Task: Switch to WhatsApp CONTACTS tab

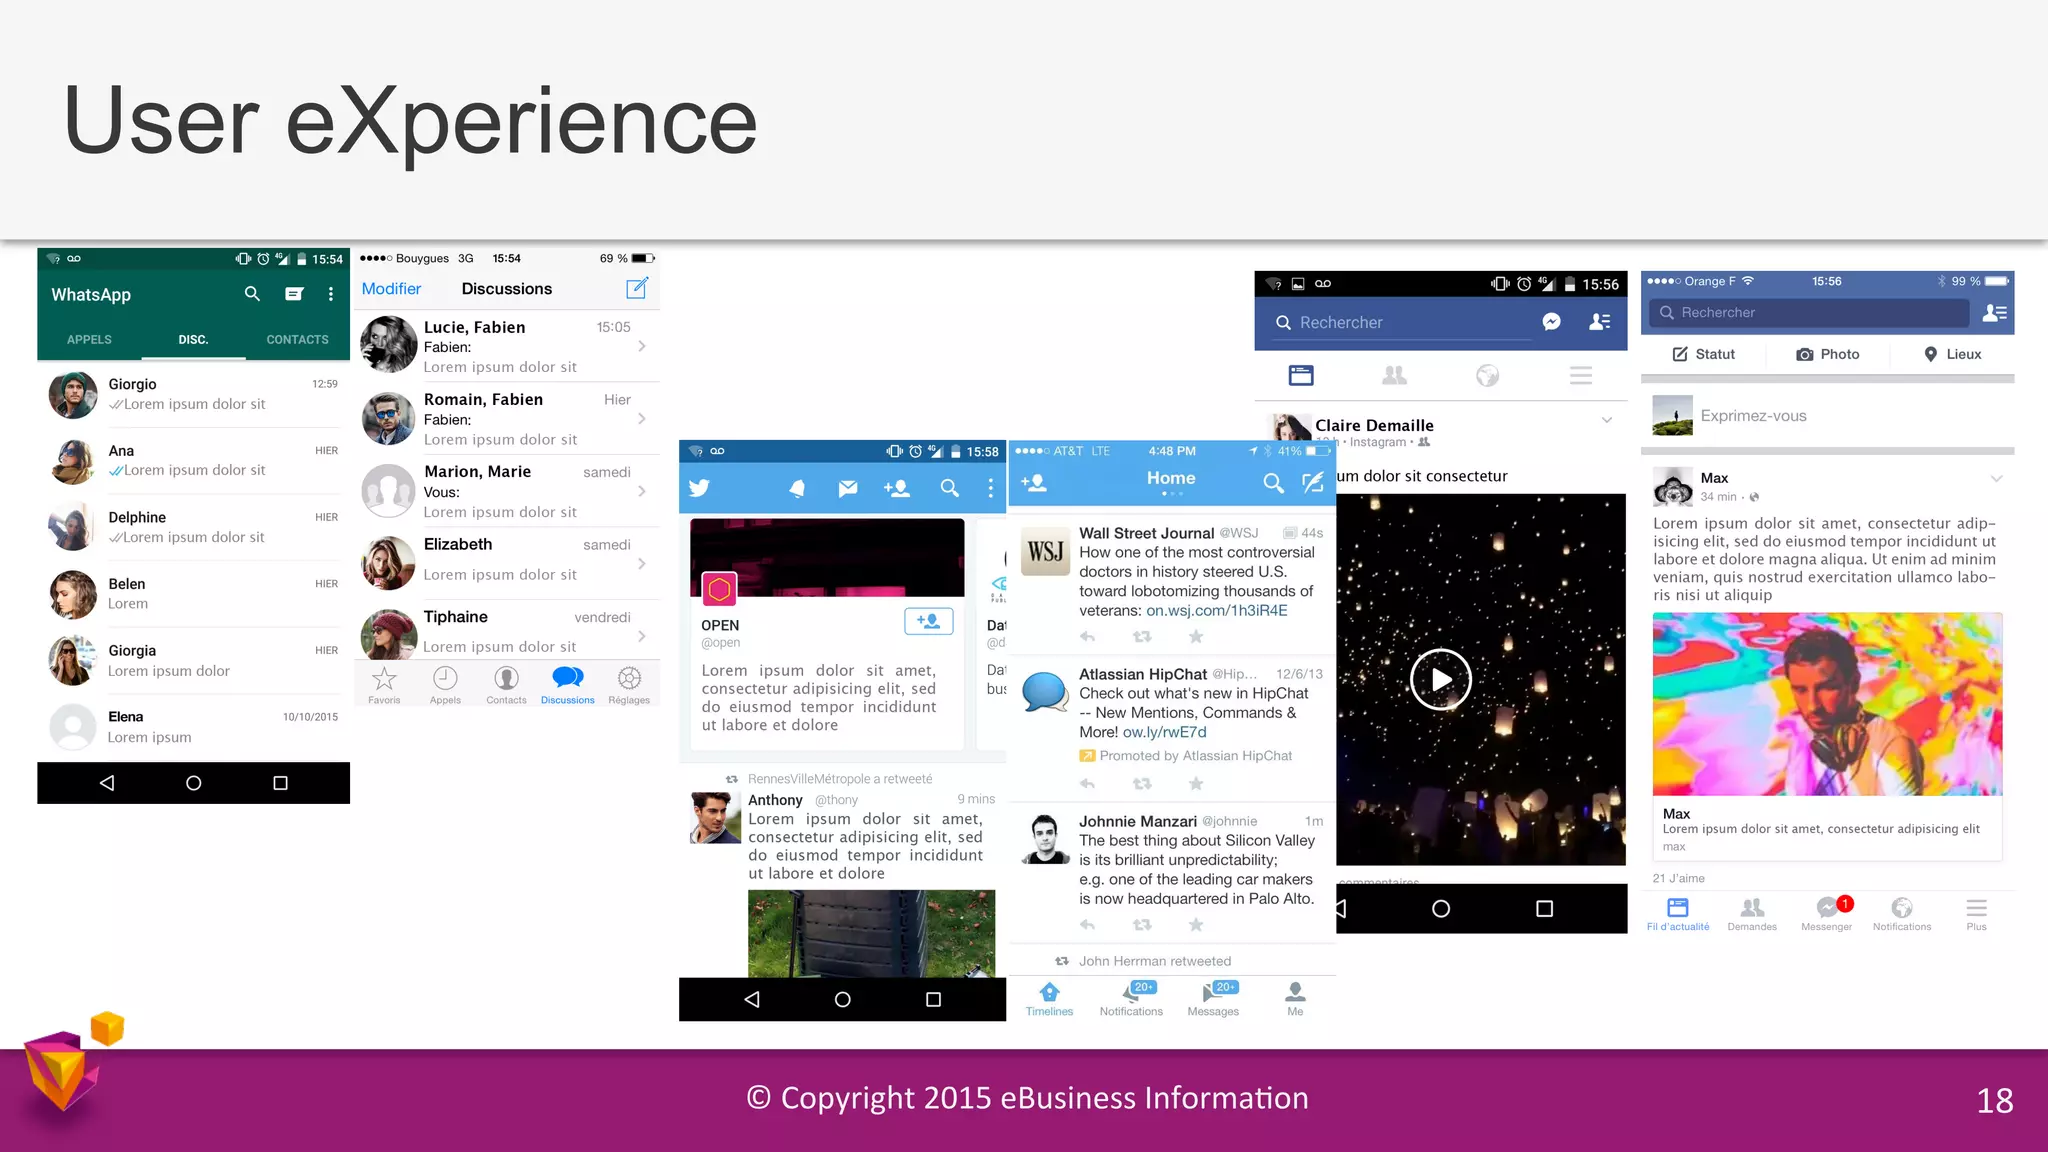Action: (x=297, y=340)
